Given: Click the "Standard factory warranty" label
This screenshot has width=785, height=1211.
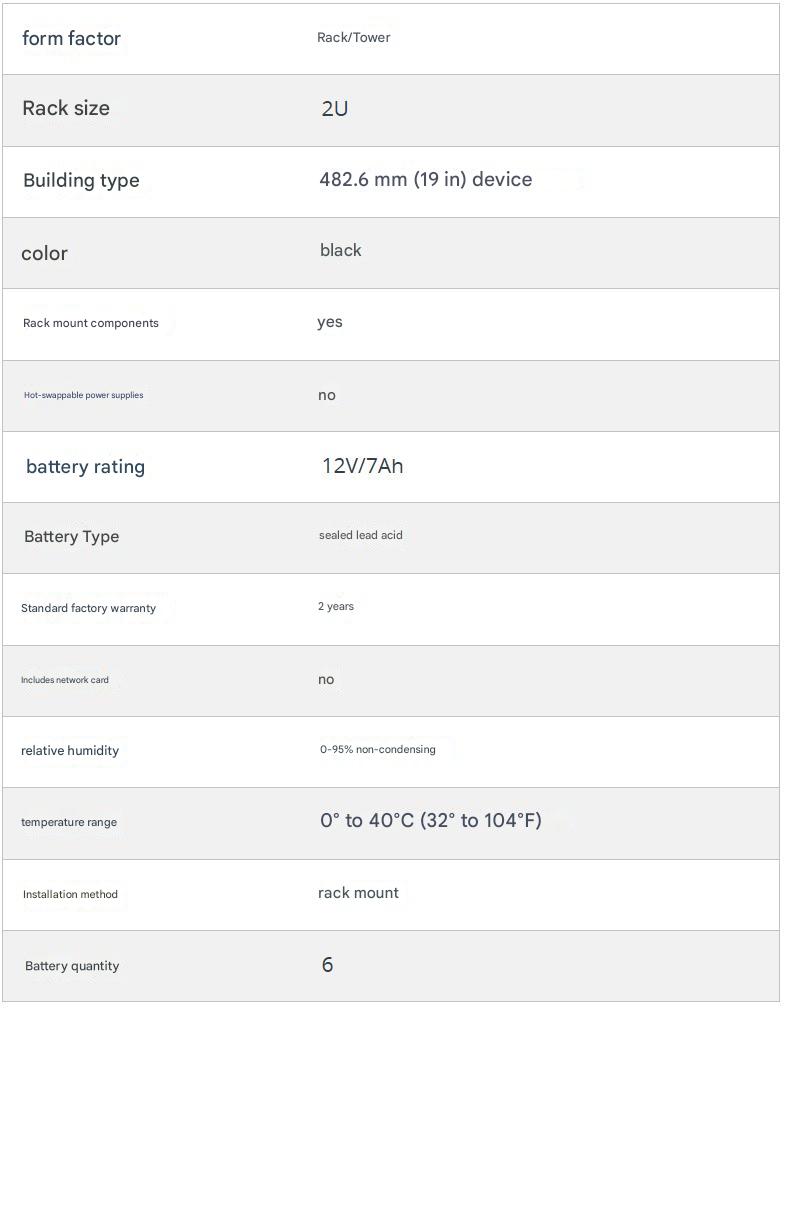Looking at the screenshot, I should point(88,608).
